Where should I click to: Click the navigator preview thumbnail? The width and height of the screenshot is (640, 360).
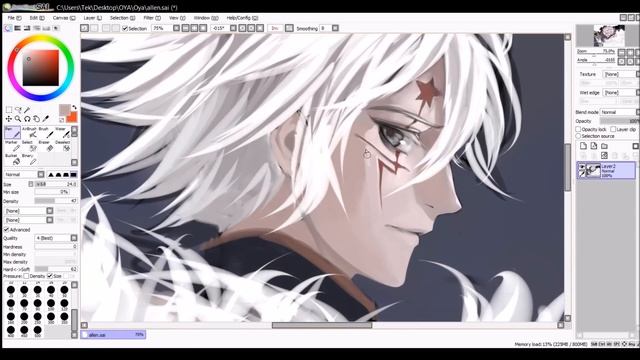pyautogui.click(x=608, y=36)
